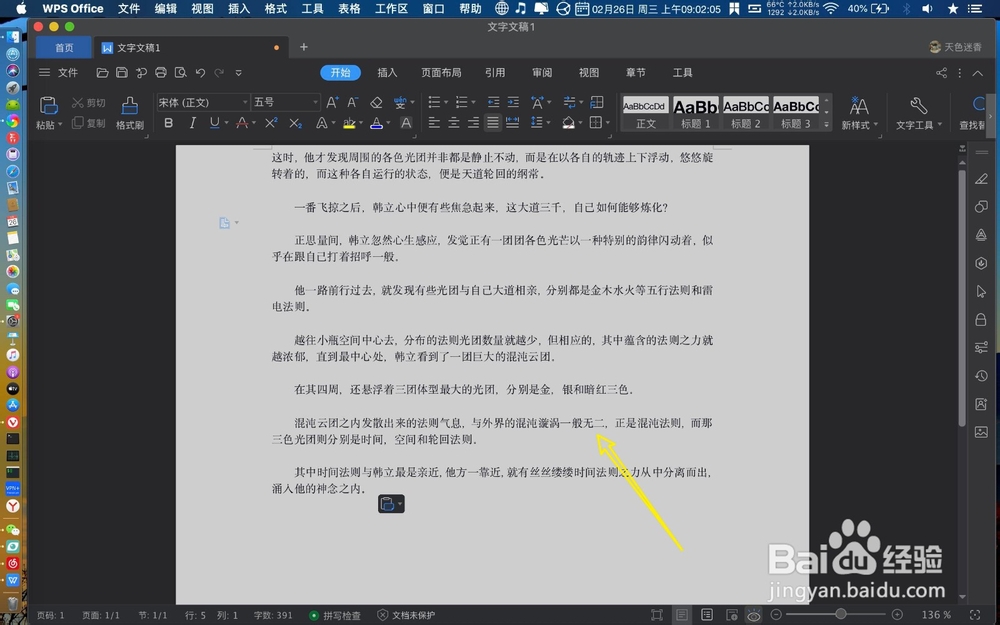Image resolution: width=1000 pixels, height=625 pixels.
Task: Click the yellow highlight color button
Action: click(x=349, y=123)
